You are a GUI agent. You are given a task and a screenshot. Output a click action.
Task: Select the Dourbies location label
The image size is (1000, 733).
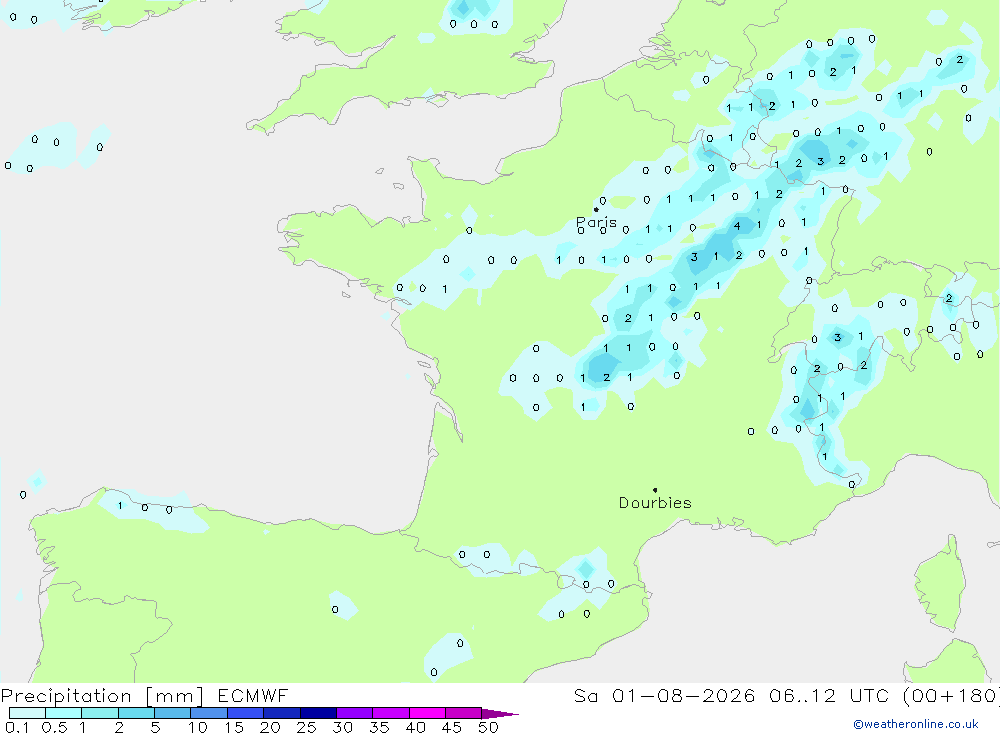(x=655, y=503)
